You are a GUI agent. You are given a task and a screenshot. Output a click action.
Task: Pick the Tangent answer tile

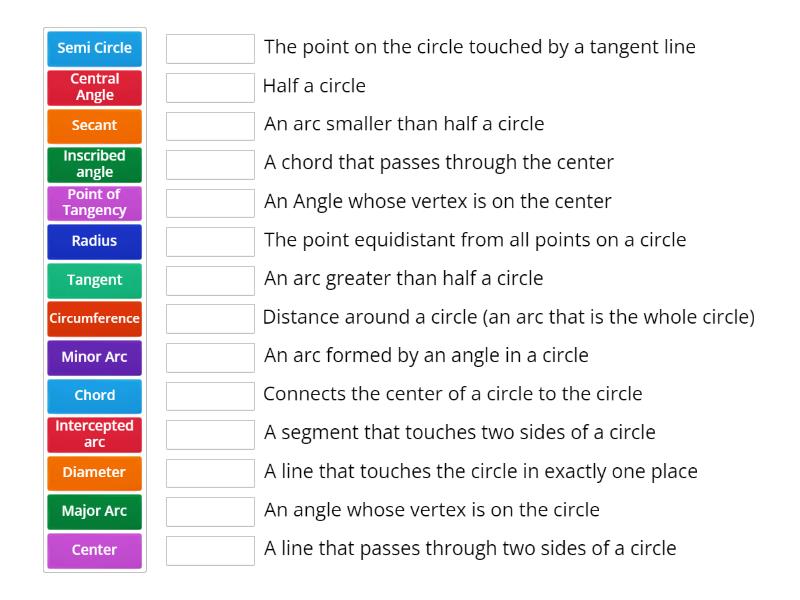[x=94, y=280]
